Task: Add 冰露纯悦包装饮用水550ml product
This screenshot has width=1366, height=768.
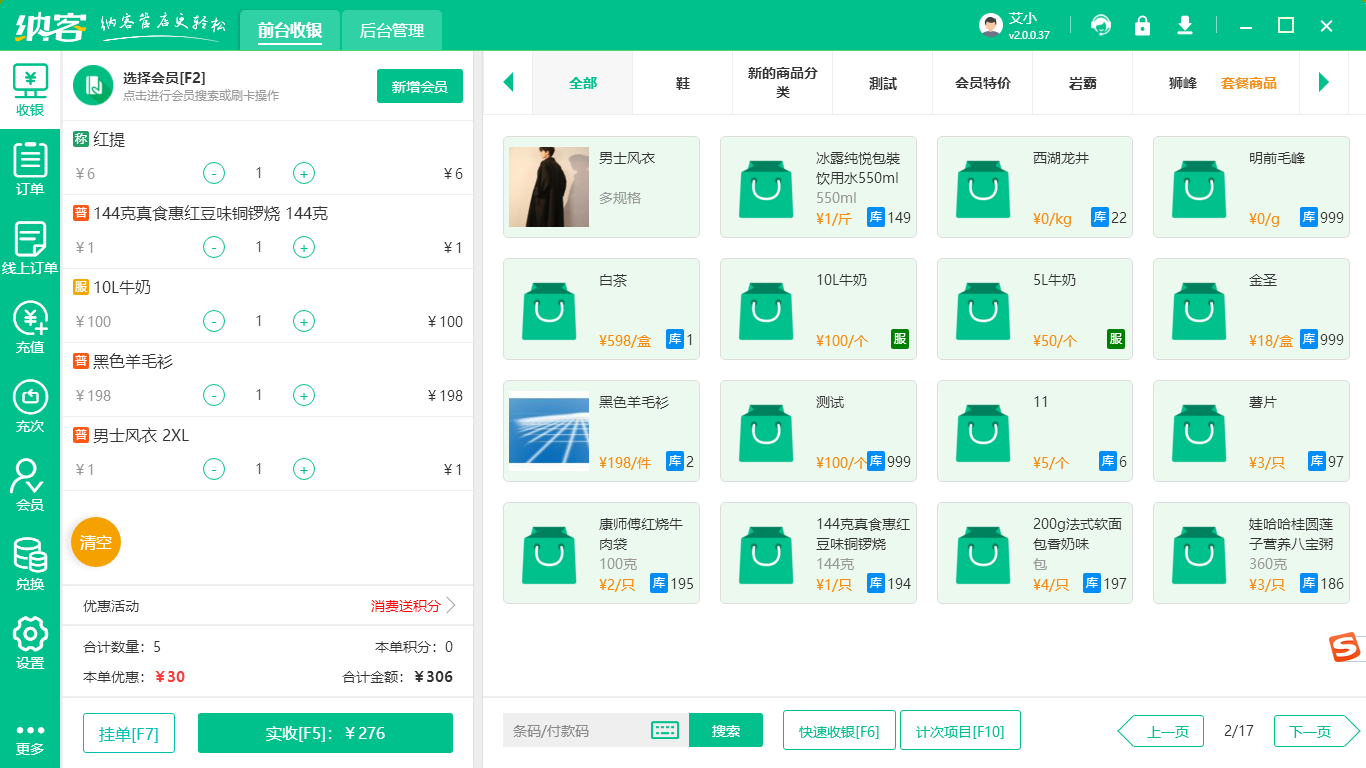Action: [818, 187]
